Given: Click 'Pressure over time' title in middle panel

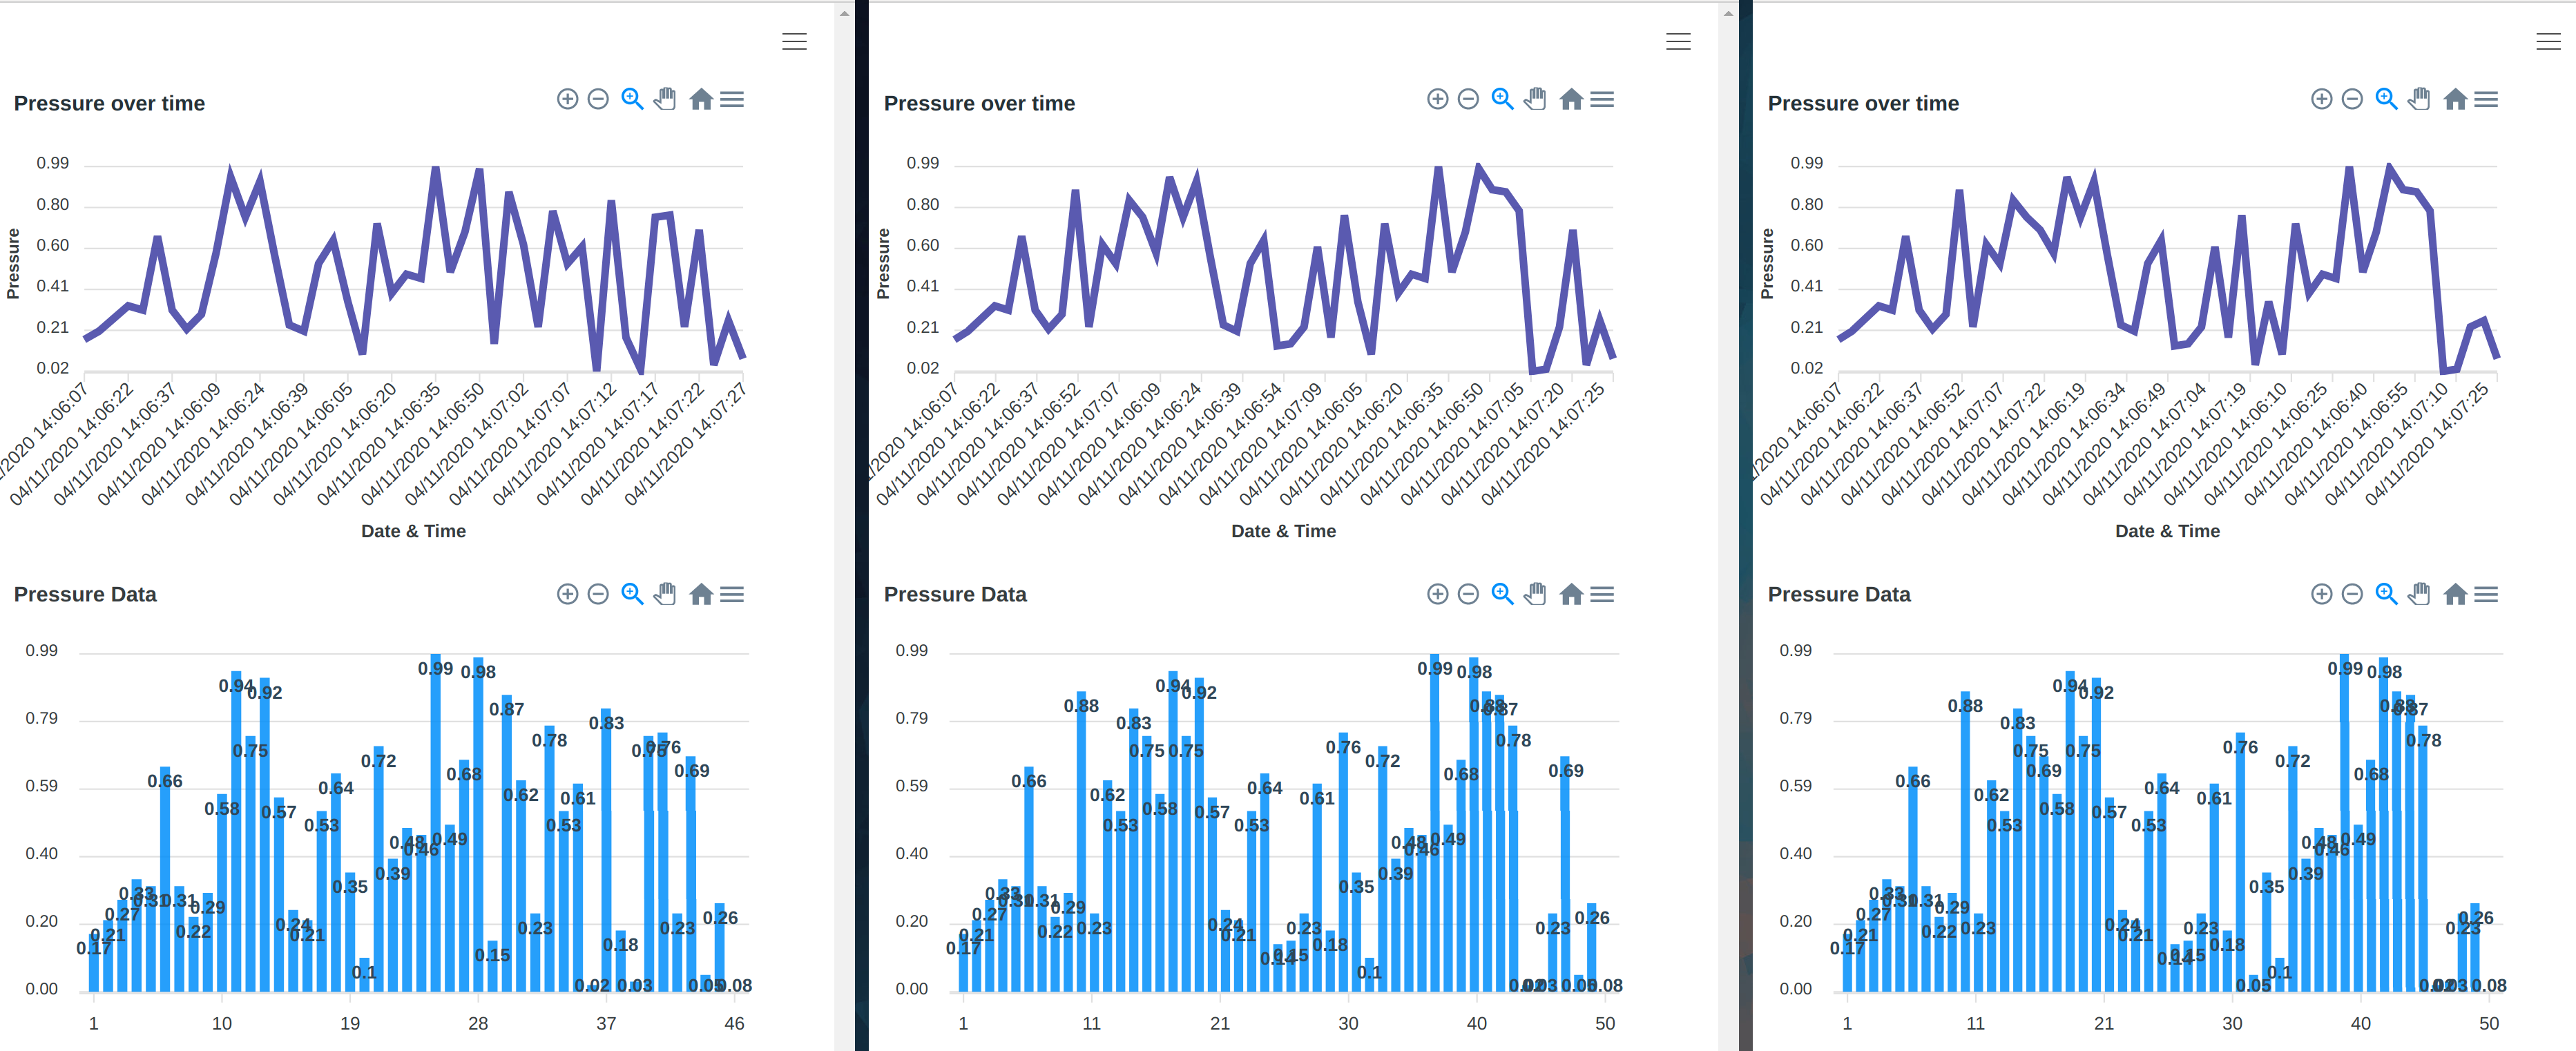Looking at the screenshot, I should (979, 103).
